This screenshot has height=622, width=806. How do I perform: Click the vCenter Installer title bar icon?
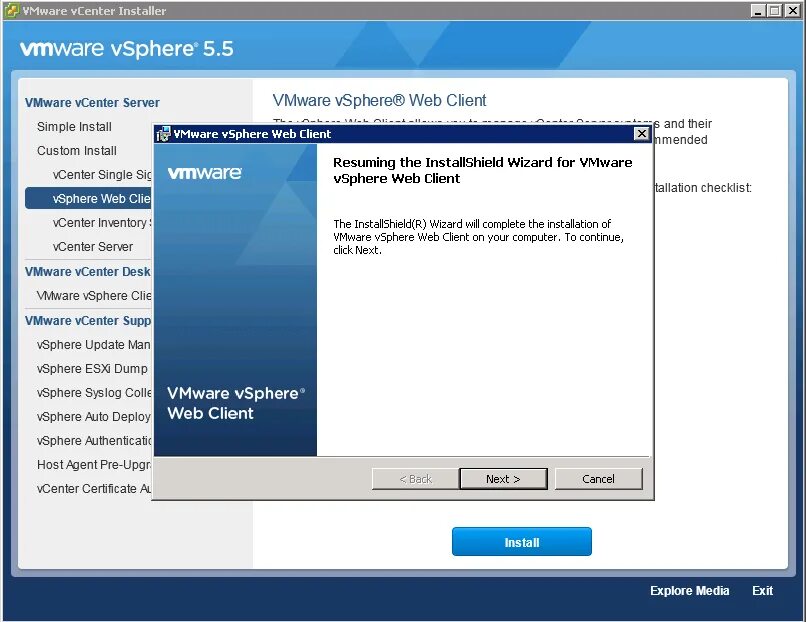tap(11, 10)
